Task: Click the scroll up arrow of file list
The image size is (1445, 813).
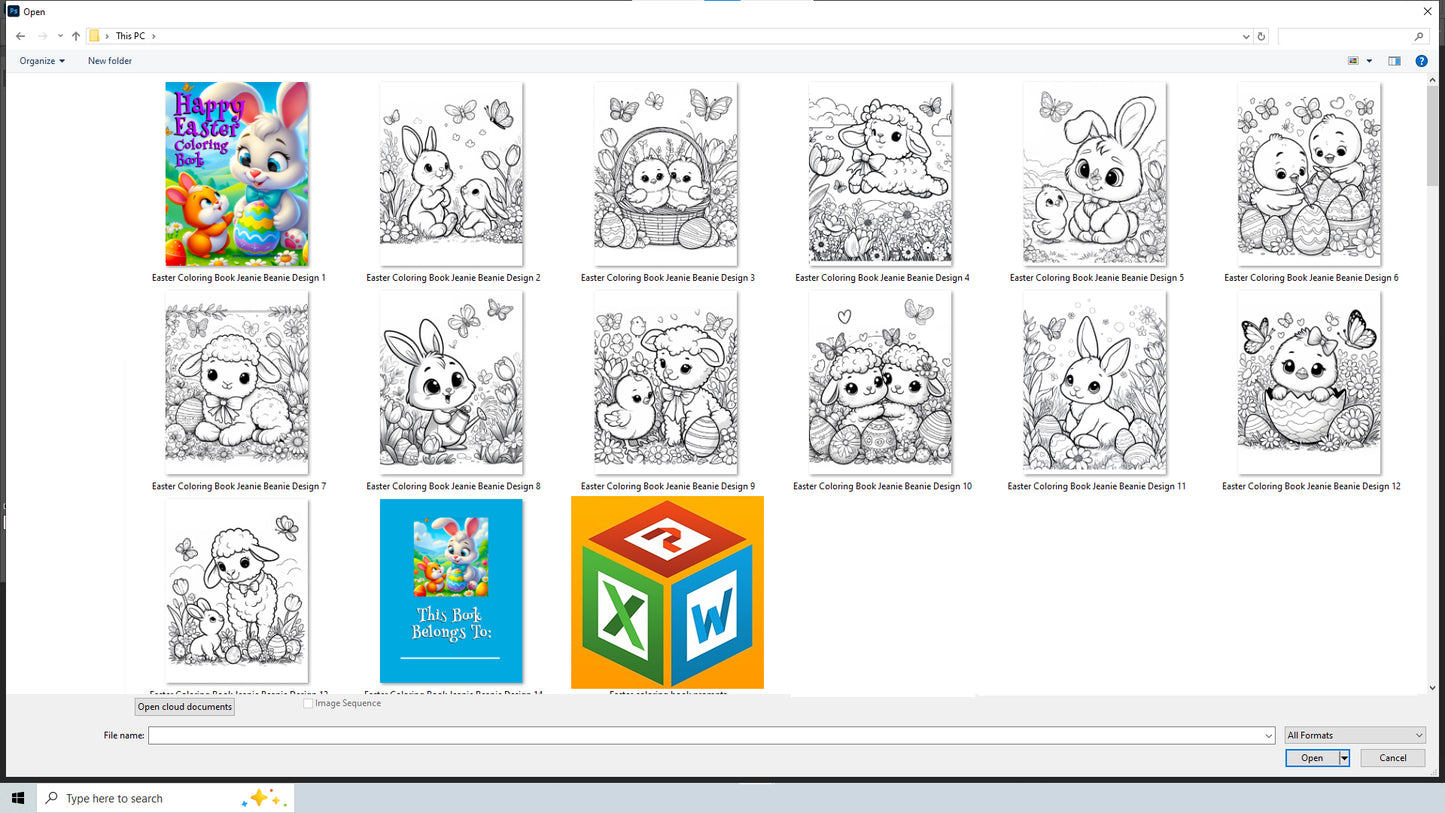Action: tap(1432, 80)
